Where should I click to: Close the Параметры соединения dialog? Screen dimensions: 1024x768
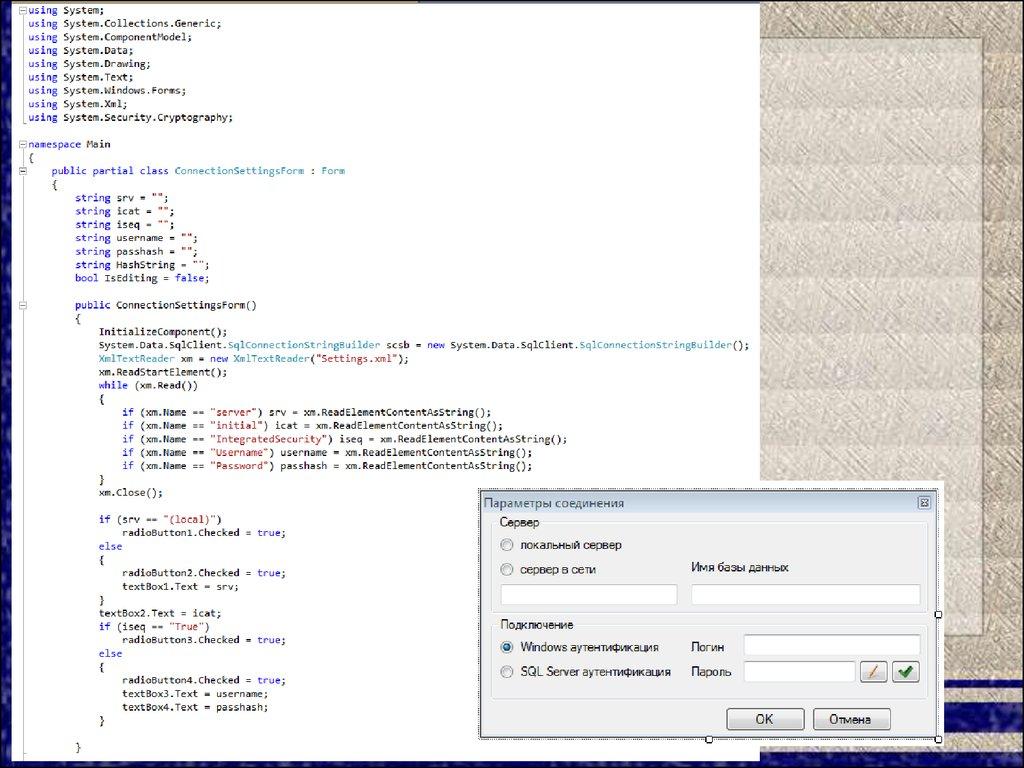[925, 503]
